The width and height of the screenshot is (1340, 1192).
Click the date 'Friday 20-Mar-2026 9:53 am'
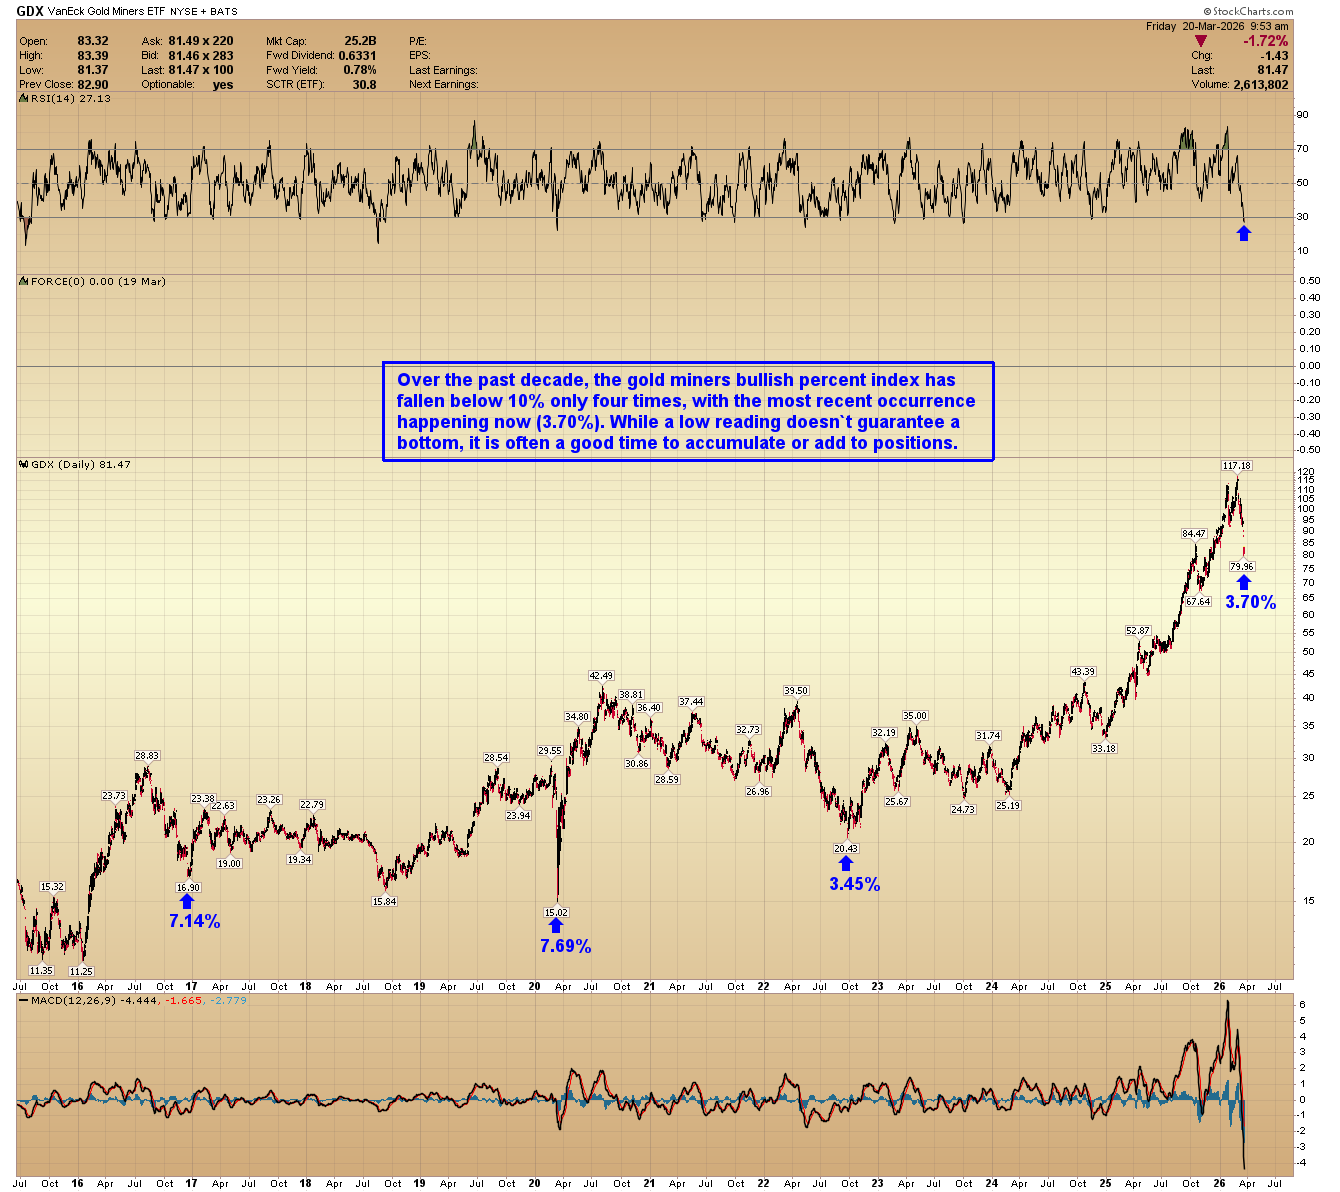pos(1219,26)
